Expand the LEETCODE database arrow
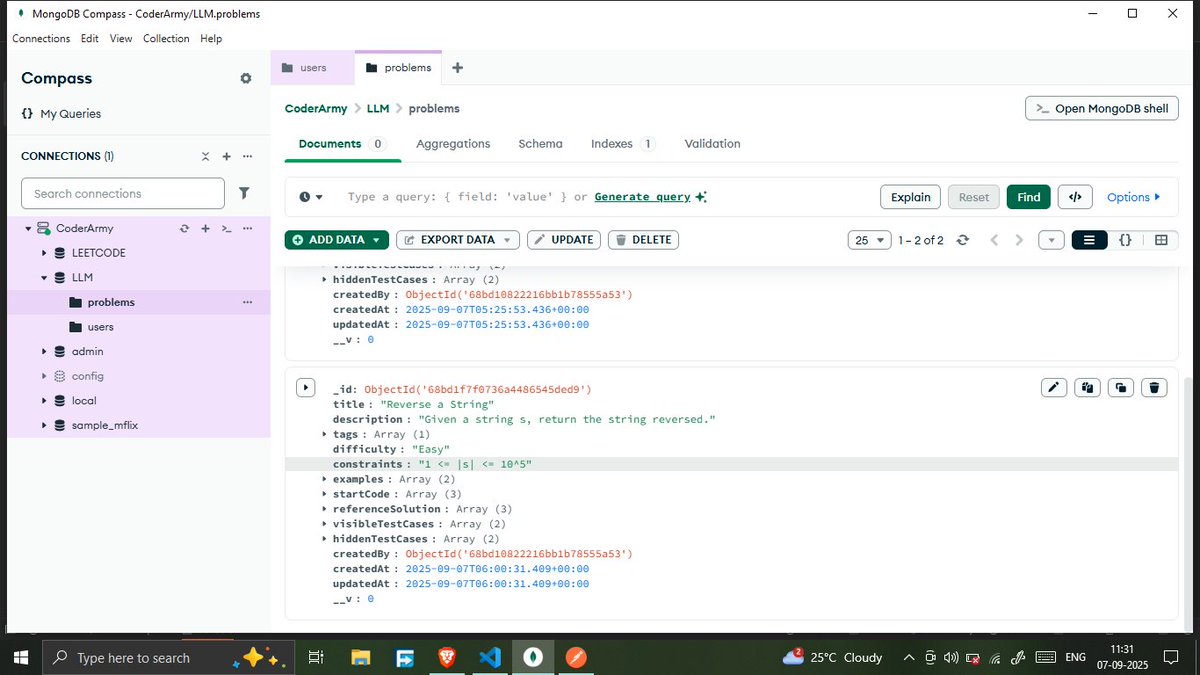This screenshot has height=675, width=1200. click(44, 253)
